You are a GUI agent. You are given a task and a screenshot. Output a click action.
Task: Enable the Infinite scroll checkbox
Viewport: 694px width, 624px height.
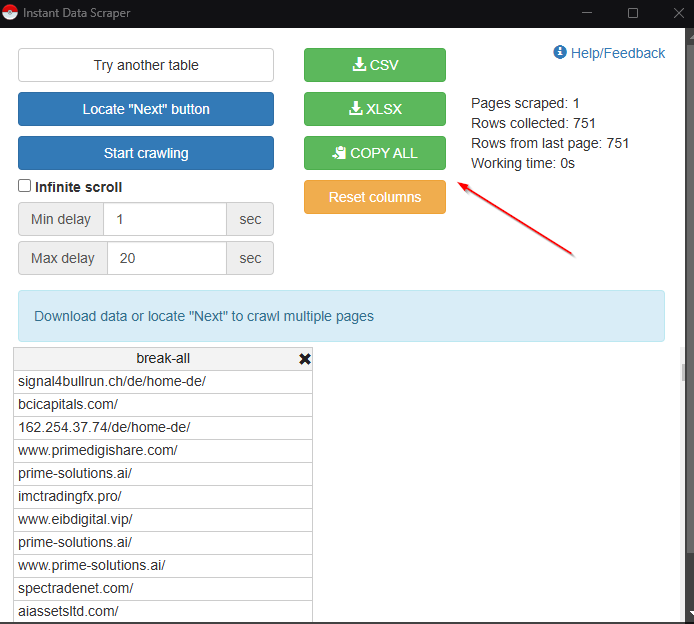click(24, 186)
